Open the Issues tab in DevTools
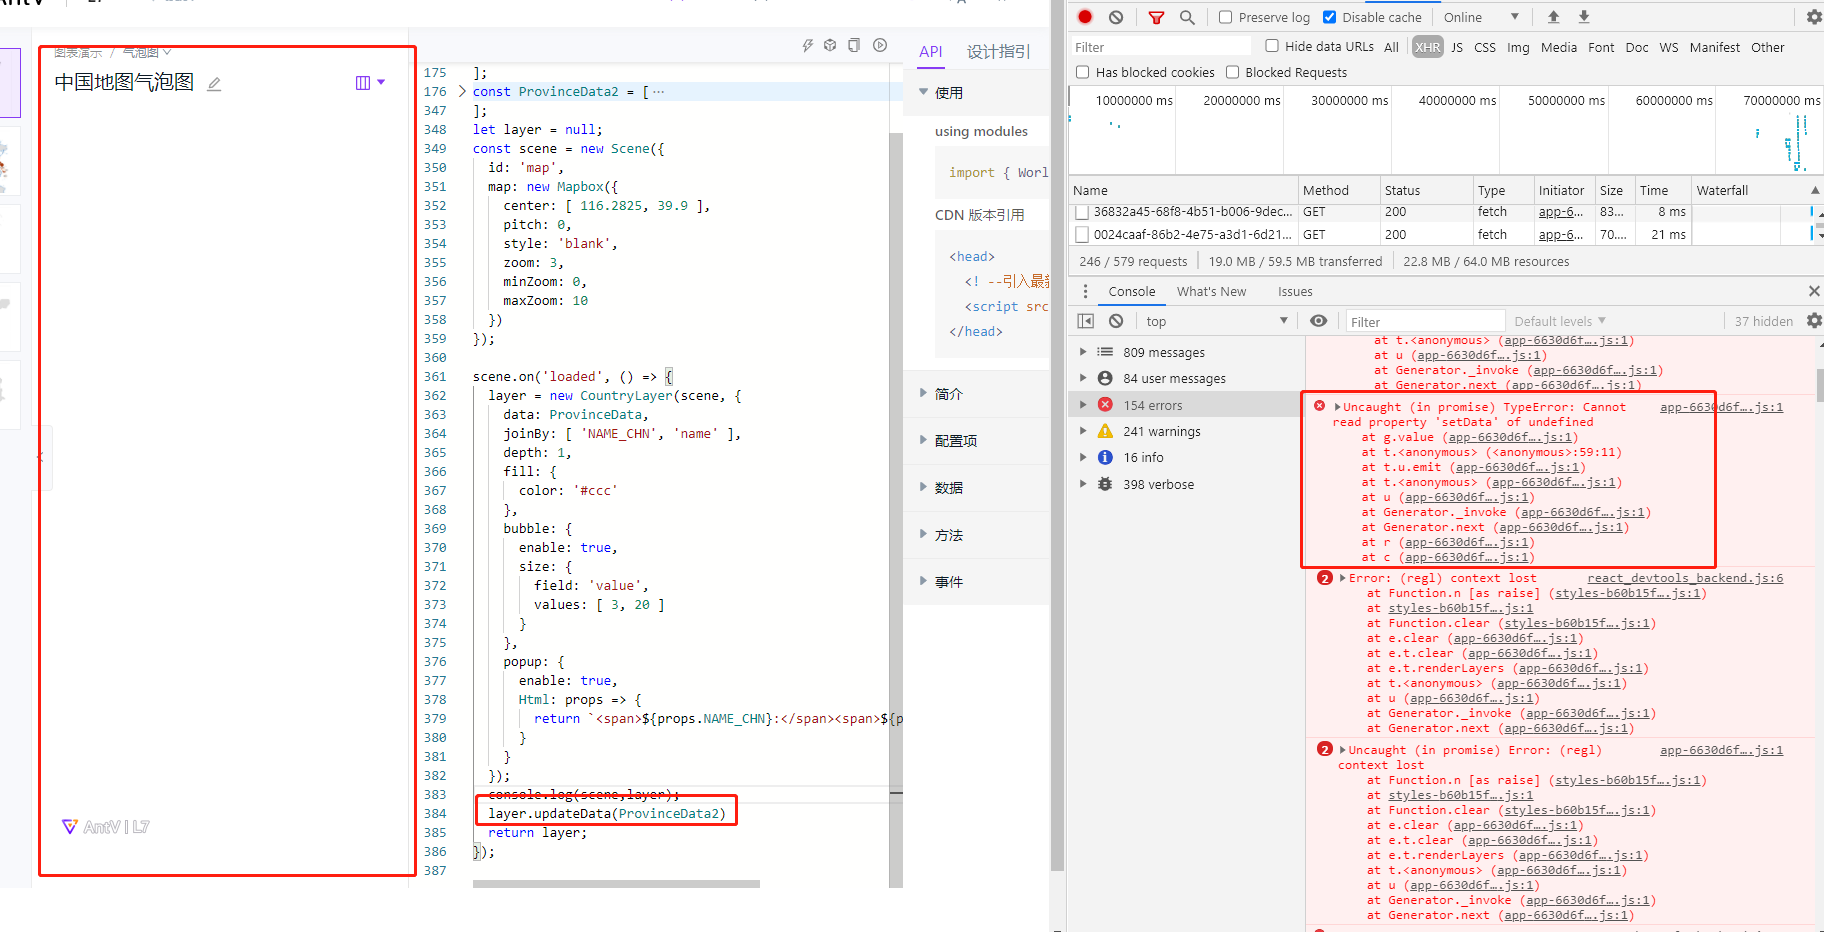 pyautogui.click(x=1295, y=291)
